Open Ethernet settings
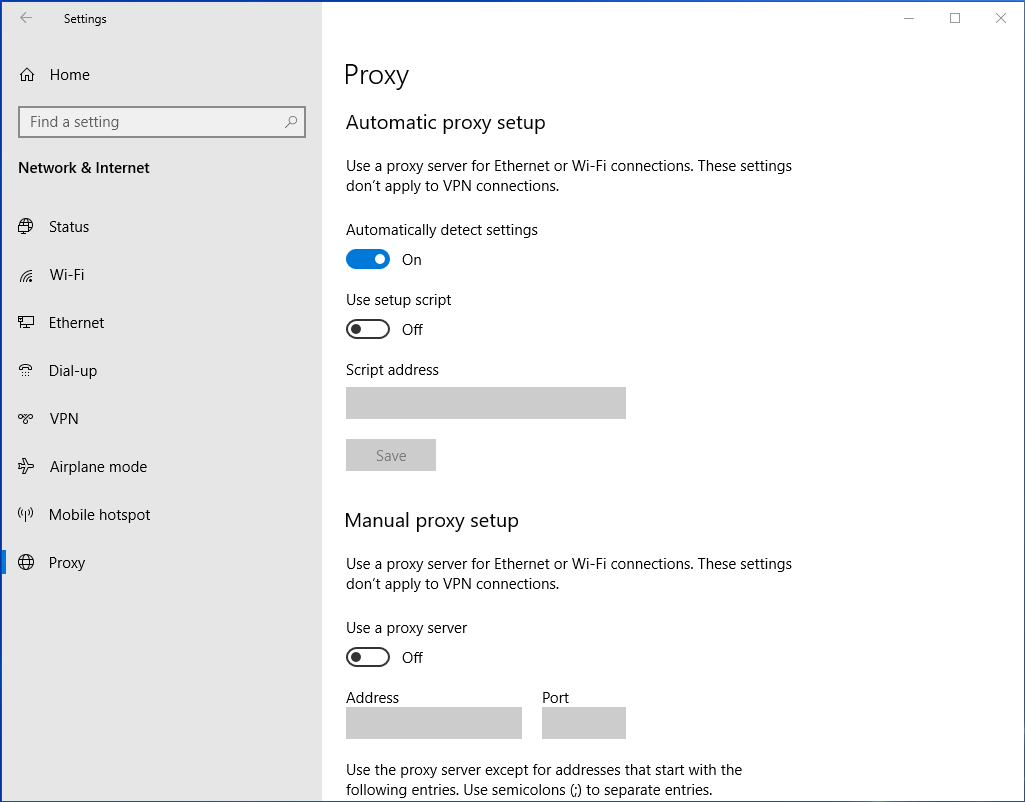Screen dimensions: 1025x802 pyautogui.click(x=162, y=322)
